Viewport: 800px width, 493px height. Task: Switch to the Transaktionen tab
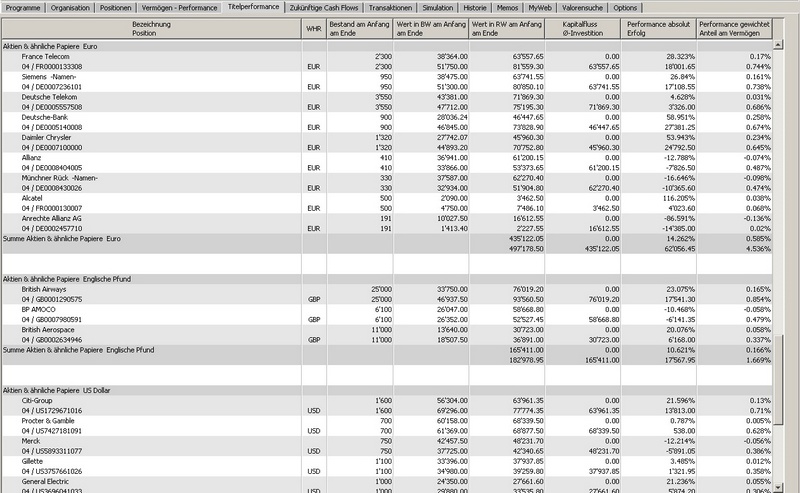(390, 8)
